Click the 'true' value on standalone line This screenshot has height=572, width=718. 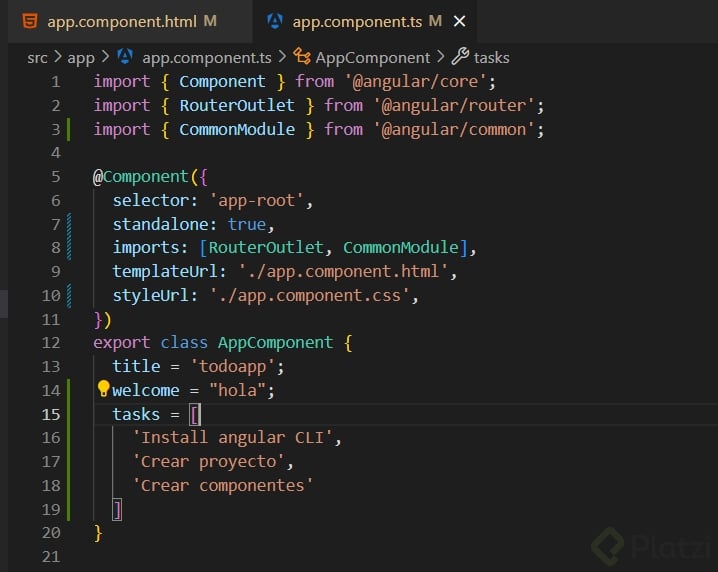pos(247,224)
